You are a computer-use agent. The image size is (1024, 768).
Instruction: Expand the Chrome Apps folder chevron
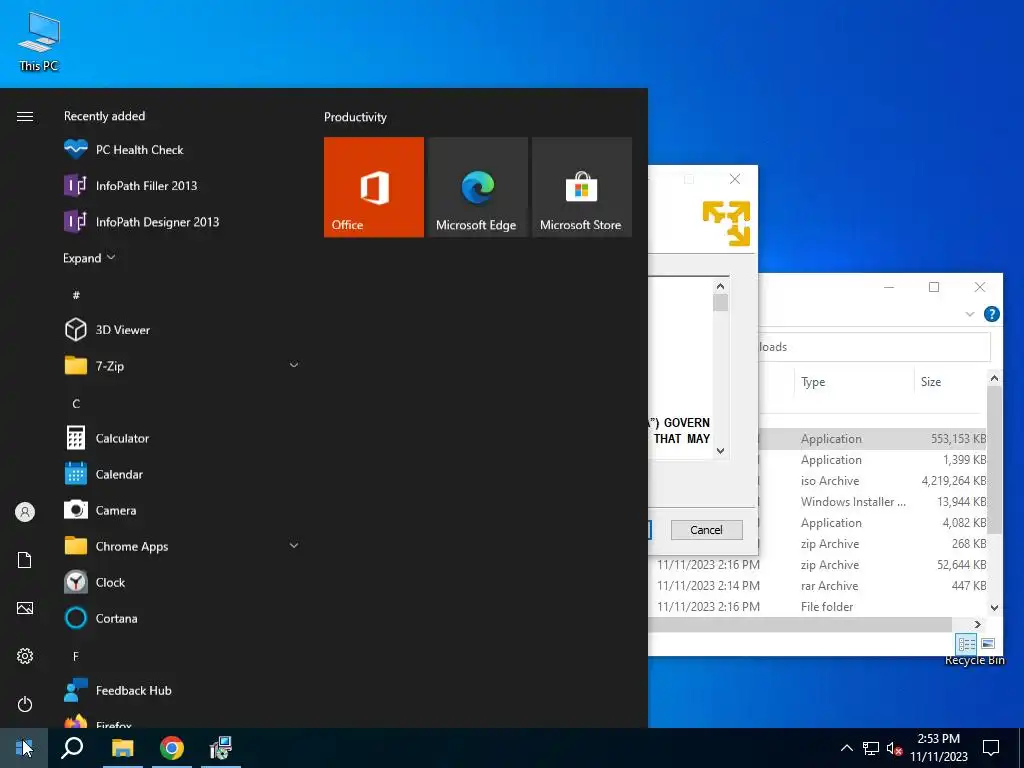(294, 545)
